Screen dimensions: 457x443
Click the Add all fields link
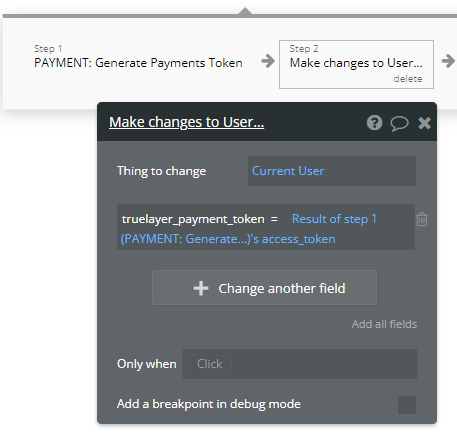coord(384,324)
